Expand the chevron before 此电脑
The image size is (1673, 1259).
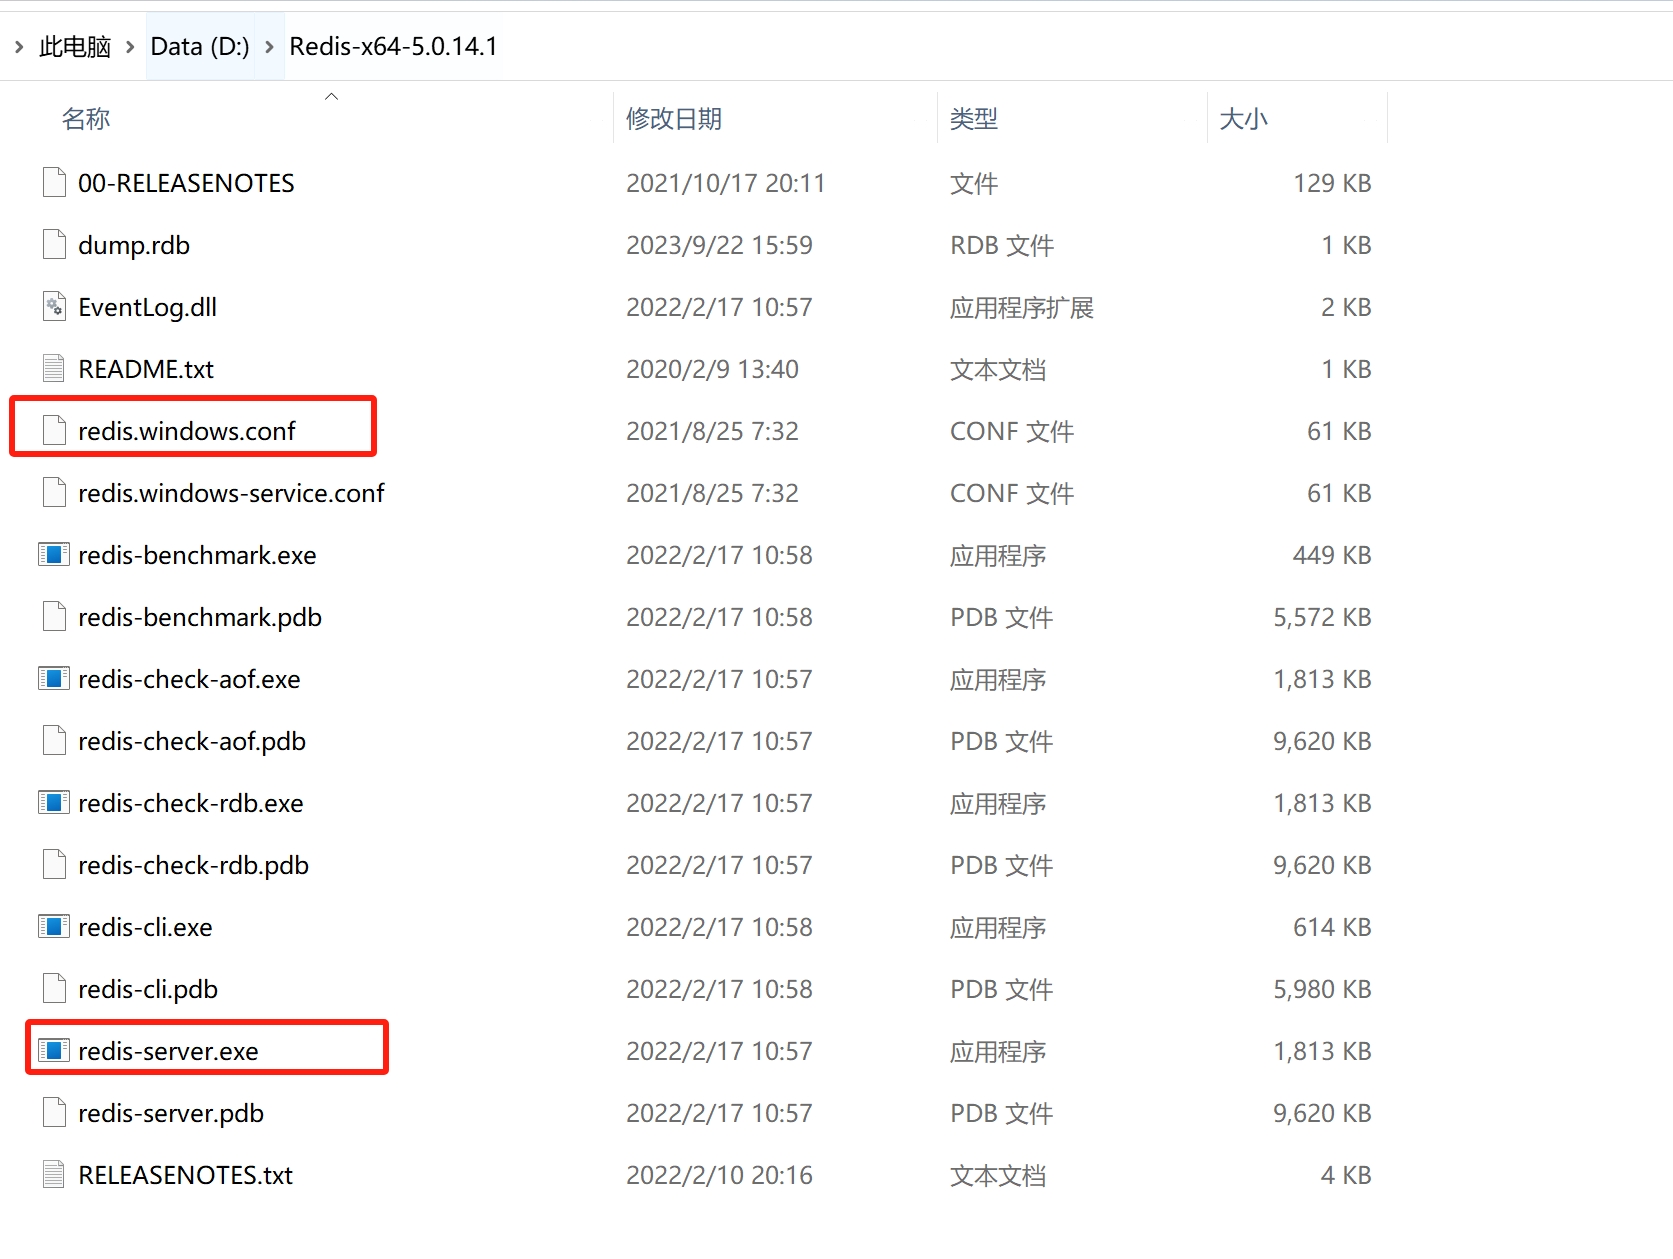pyautogui.click(x=19, y=46)
